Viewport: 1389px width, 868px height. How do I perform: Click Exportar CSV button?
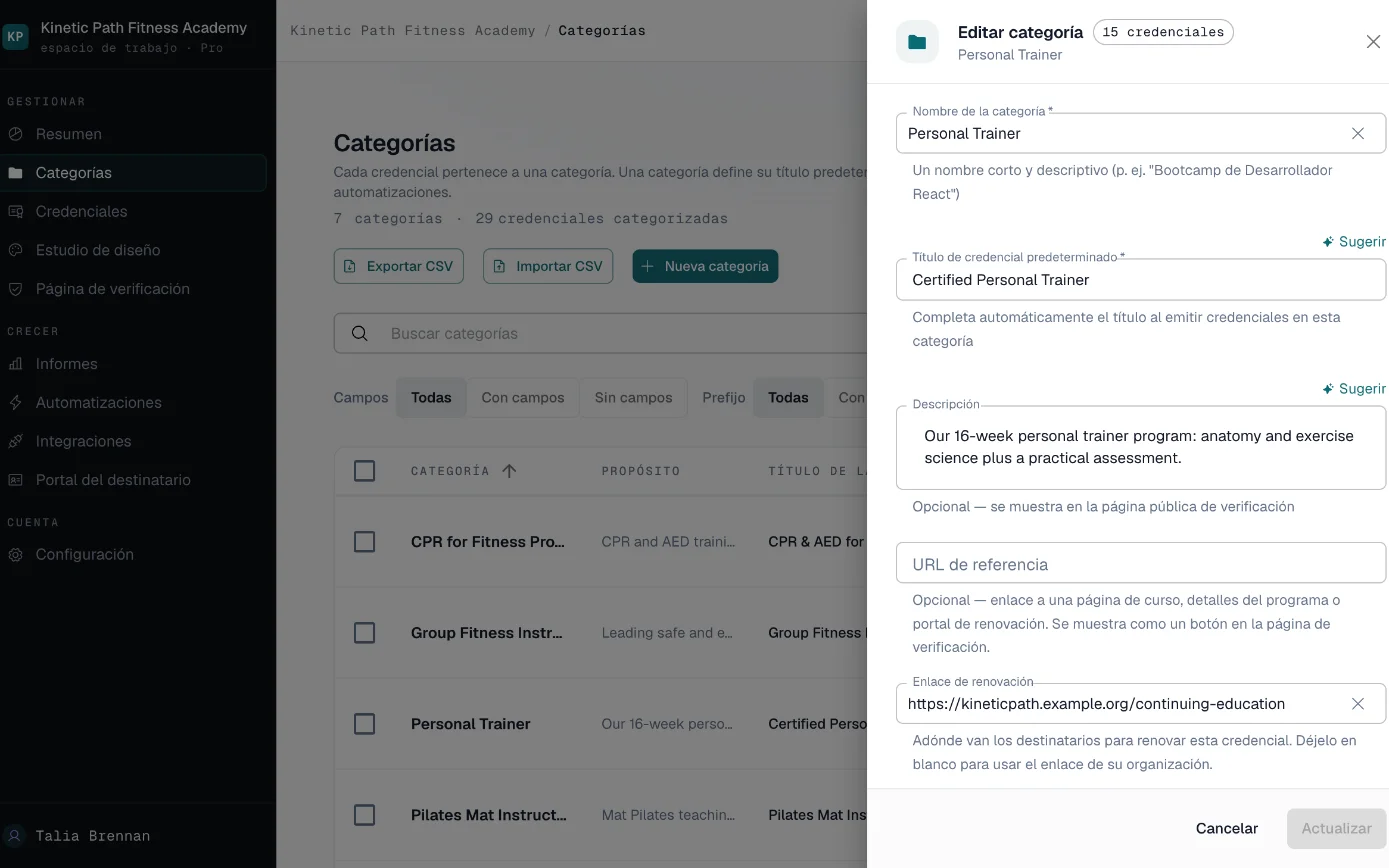pyautogui.click(x=399, y=266)
